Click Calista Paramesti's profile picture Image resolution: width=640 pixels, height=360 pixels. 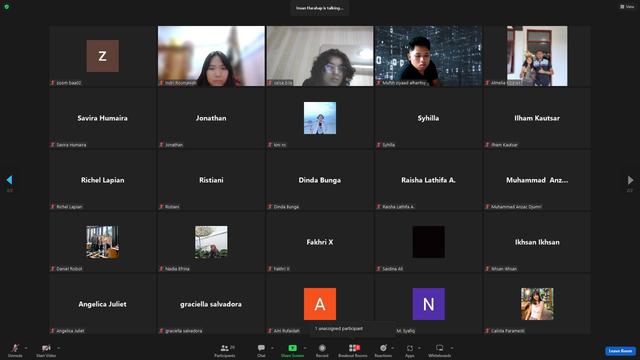[x=537, y=304]
